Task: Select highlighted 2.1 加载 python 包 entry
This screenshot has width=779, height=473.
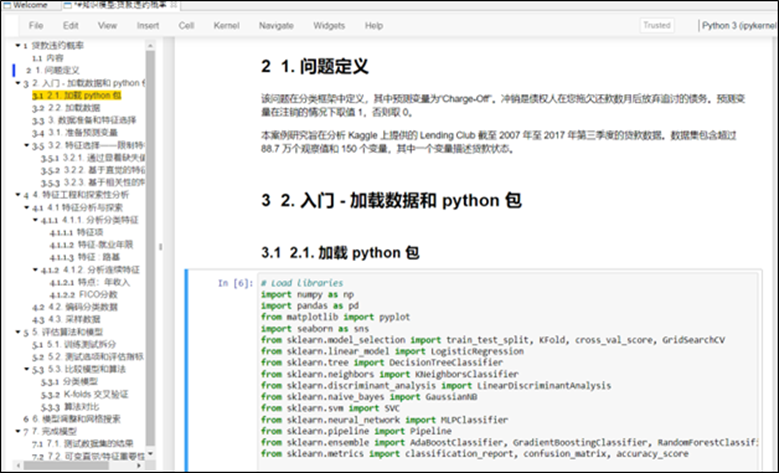Action: click(x=84, y=96)
